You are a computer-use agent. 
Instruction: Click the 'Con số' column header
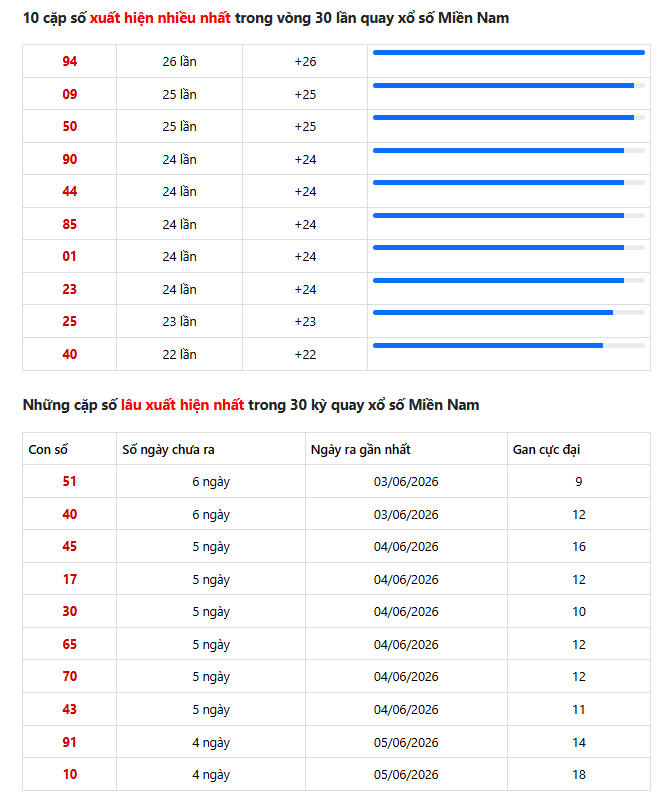click(x=48, y=450)
